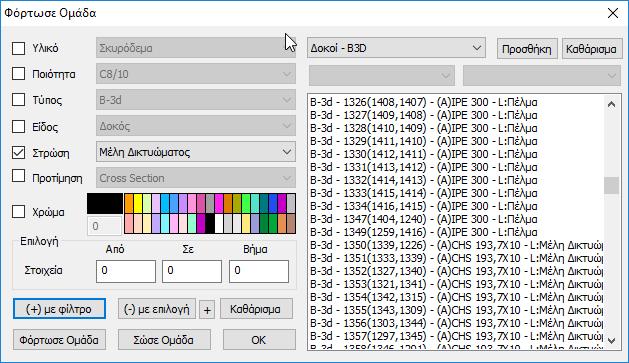Click the 'Προσθήκη' button
Viewport: 629px width, 363px height.
527,49
